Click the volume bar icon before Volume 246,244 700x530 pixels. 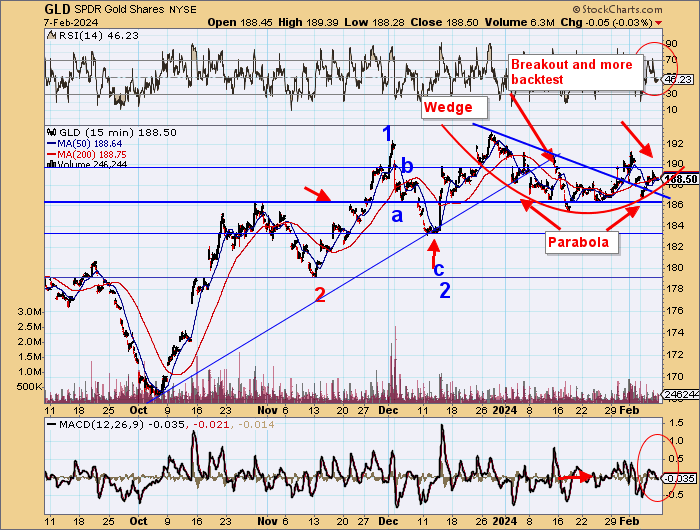pos(51,164)
